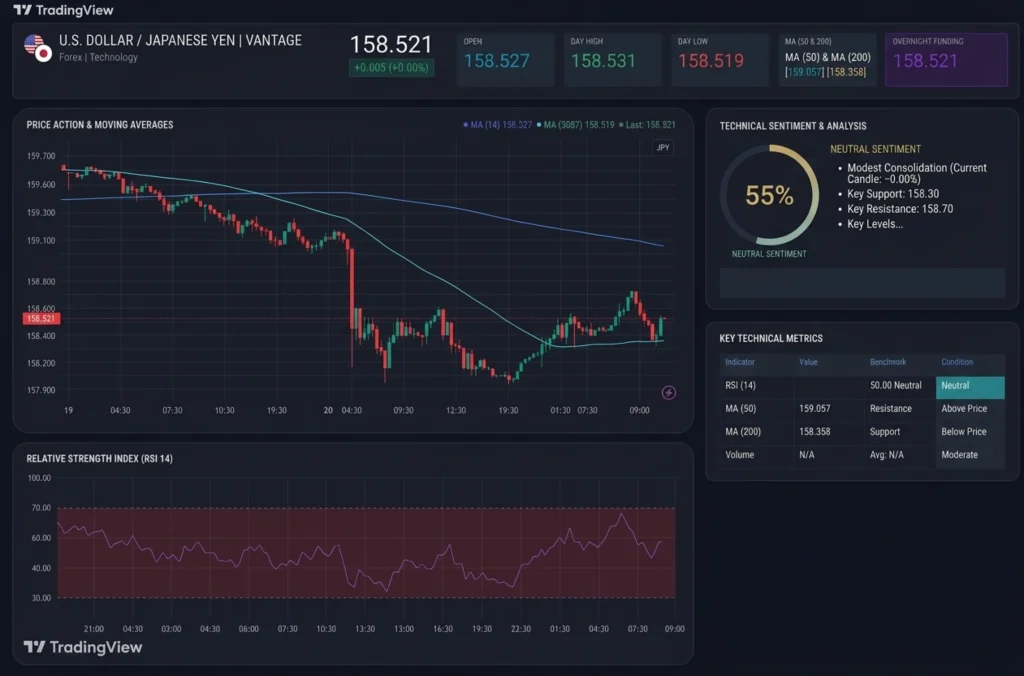Image resolution: width=1024 pixels, height=676 pixels.
Task: Click the JPY currency badge on the chart
Action: pyautogui.click(x=663, y=148)
